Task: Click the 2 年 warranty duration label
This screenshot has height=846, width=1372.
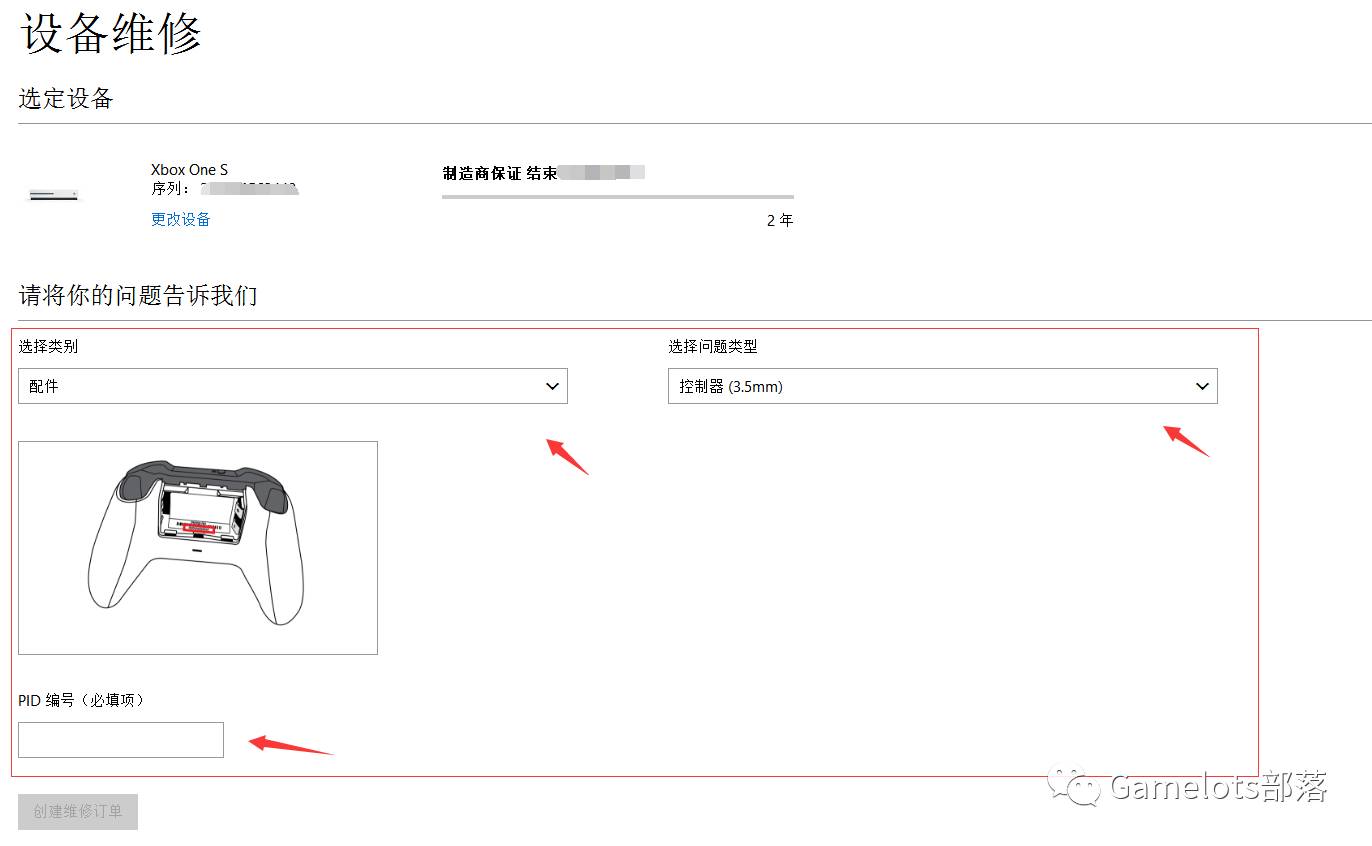Action: [x=779, y=220]
